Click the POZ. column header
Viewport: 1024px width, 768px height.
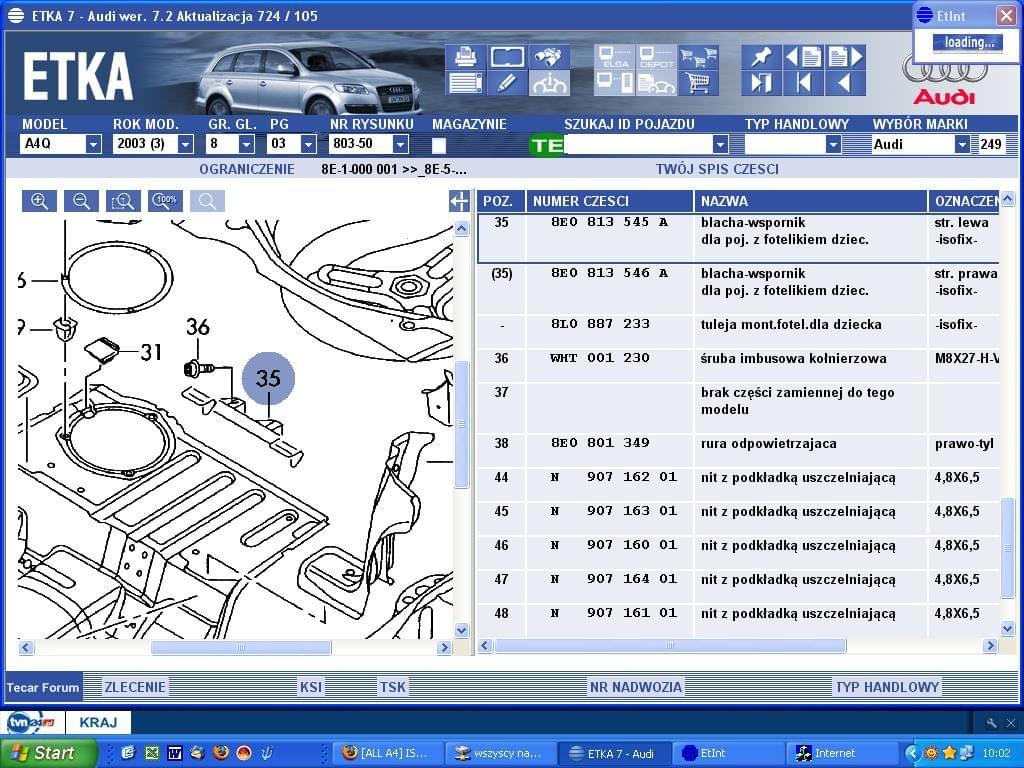click(501, 201)
